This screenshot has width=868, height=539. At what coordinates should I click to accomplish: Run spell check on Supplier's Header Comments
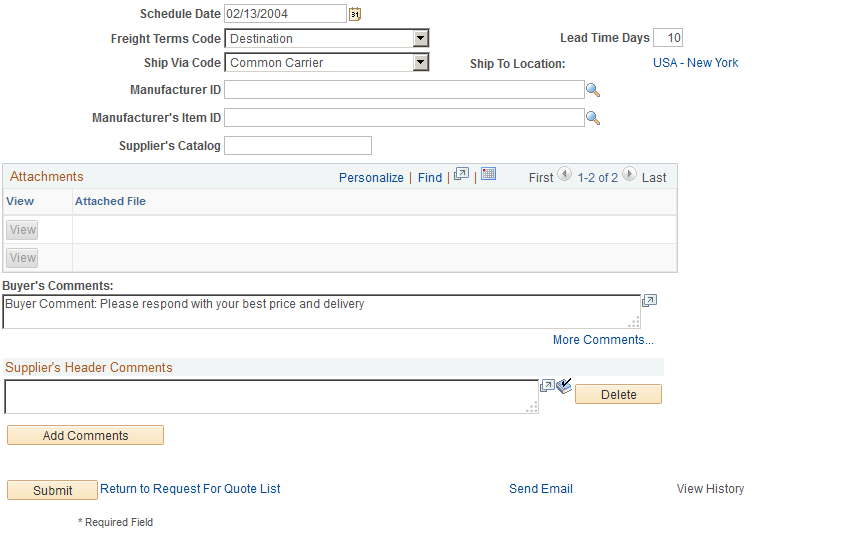point(564,386)
